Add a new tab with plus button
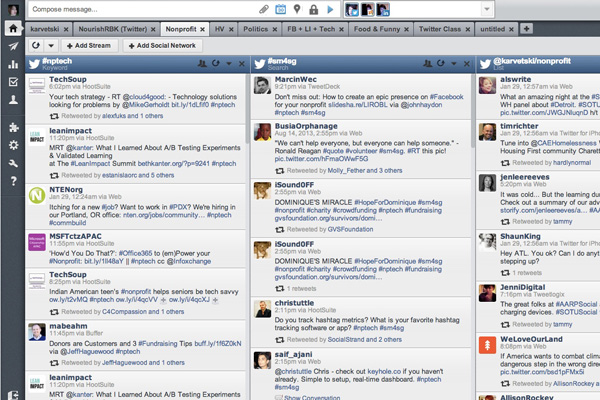This screenshot has width=600, height=400. coord(526,29)
